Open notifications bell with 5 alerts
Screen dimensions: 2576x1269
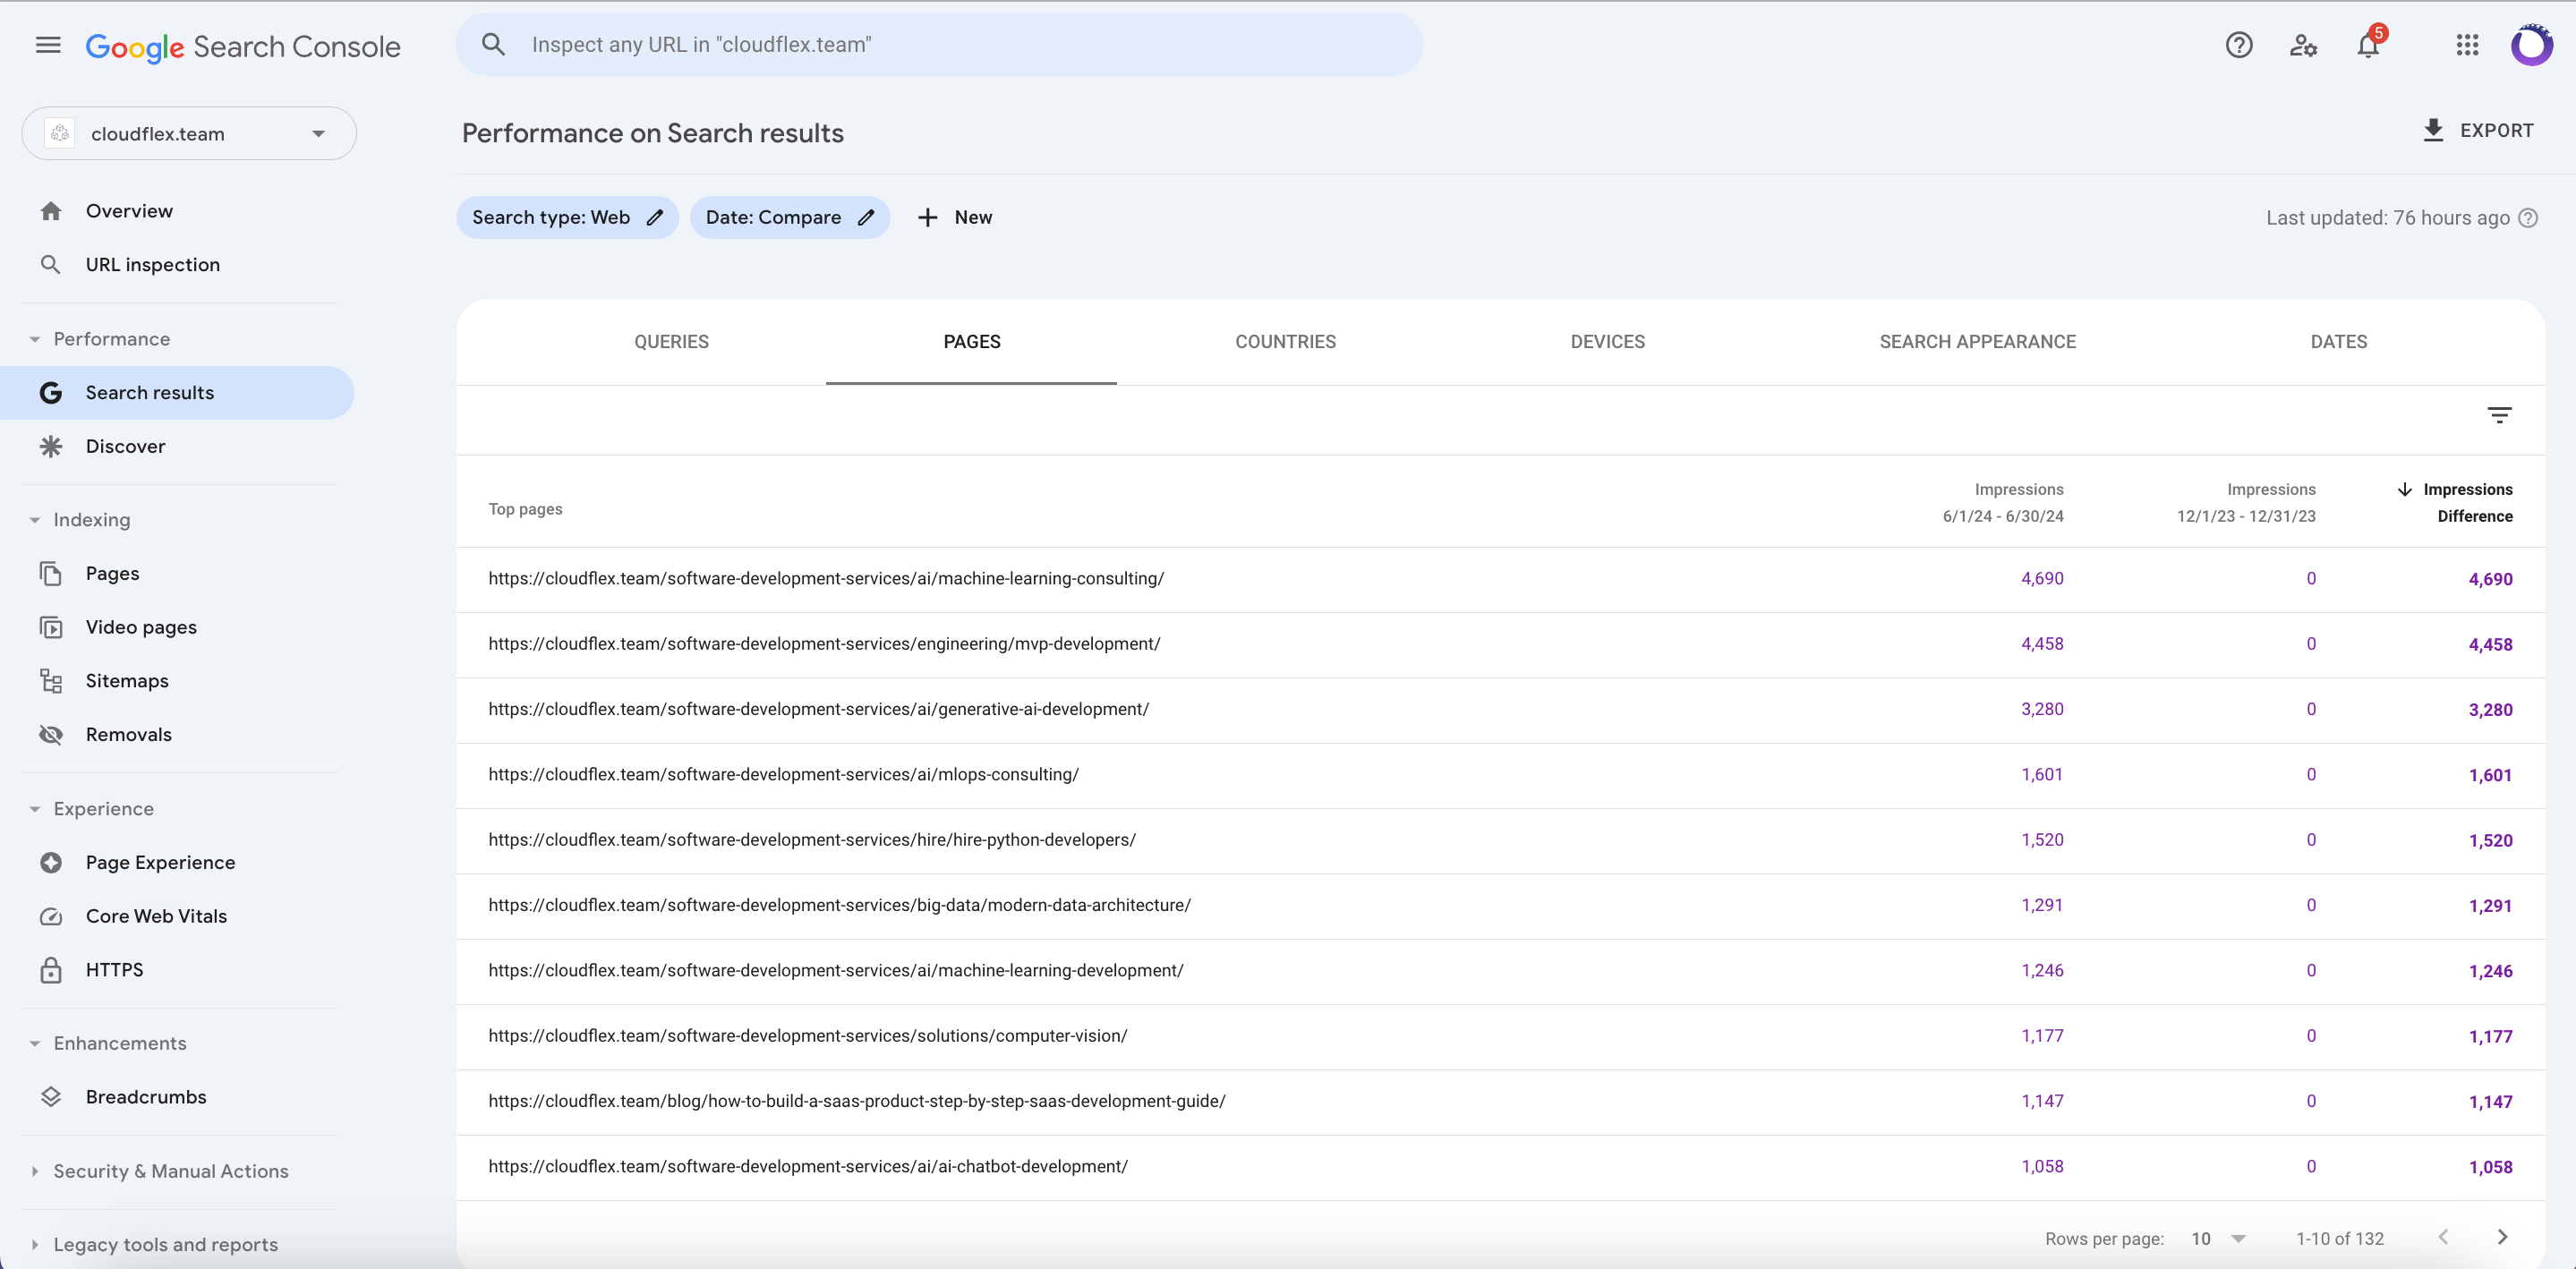pos(2368,45)
